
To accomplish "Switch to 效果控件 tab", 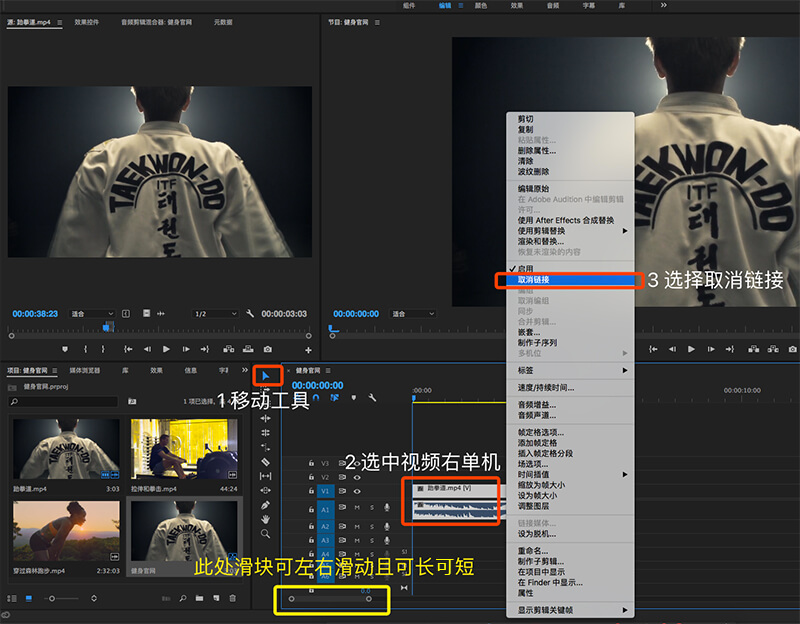I will [x=87, y=22].
